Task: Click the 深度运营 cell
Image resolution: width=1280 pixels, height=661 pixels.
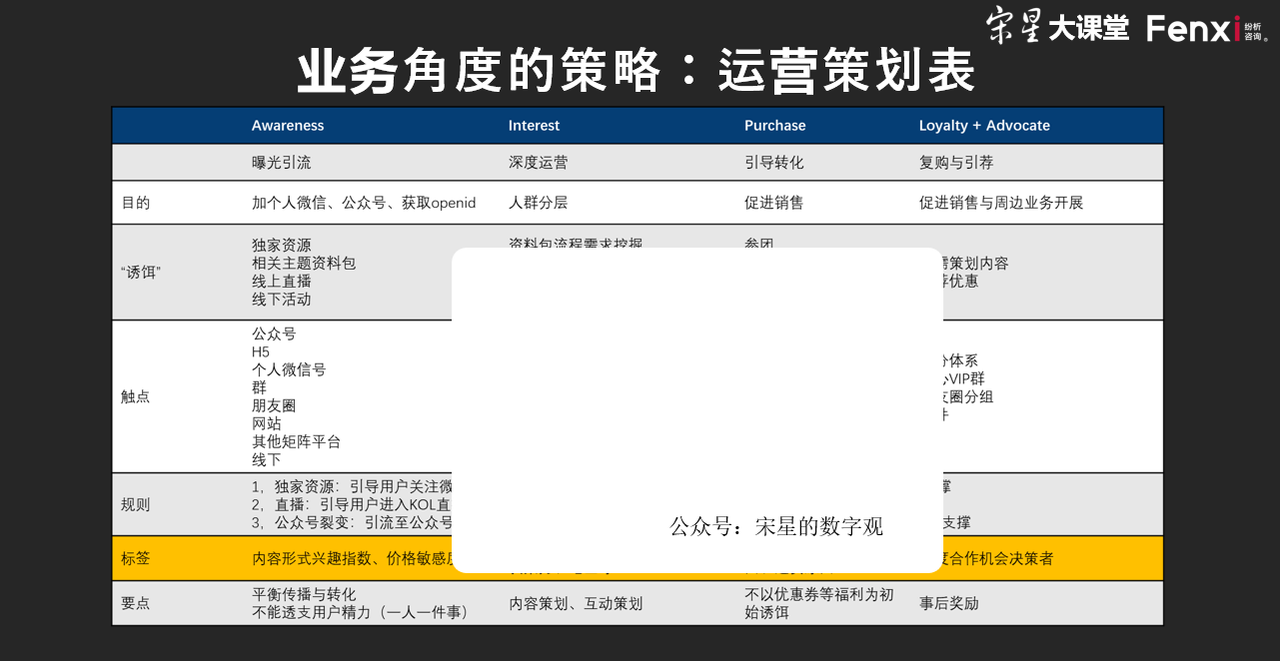Action: click(x=538, y=162)
